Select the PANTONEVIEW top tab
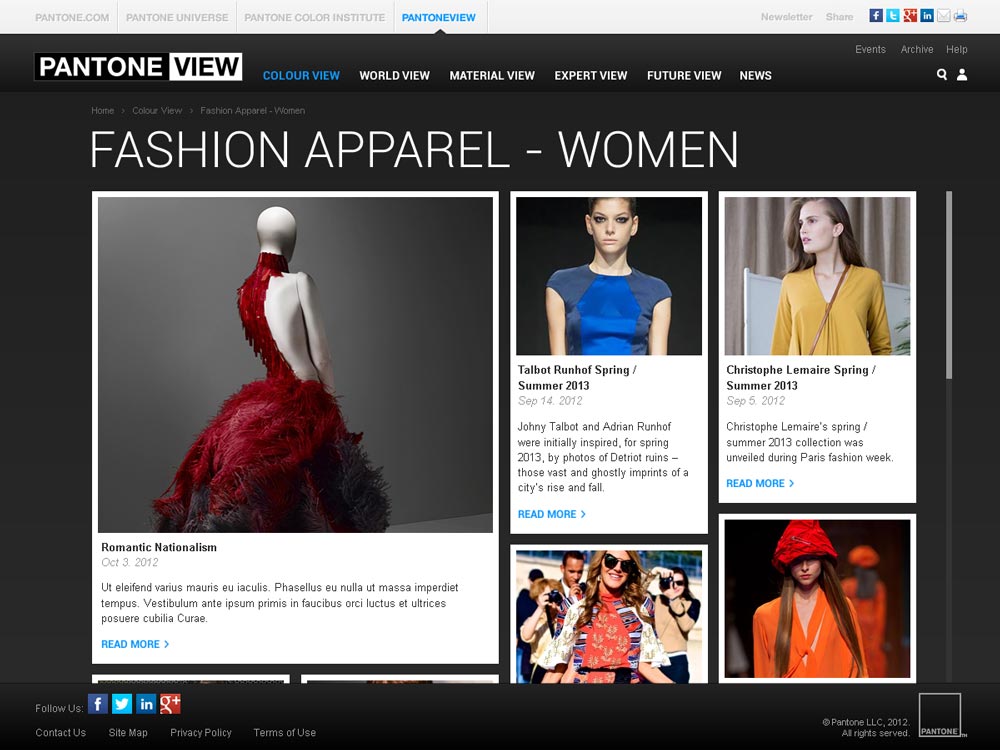The width and height of the screenshot is (1000, 750). point(439,17)
